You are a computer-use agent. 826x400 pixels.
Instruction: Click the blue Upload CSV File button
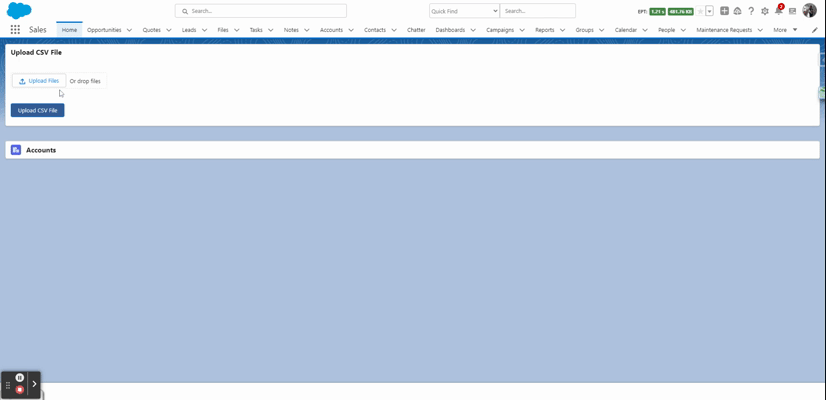coord(37,111)
